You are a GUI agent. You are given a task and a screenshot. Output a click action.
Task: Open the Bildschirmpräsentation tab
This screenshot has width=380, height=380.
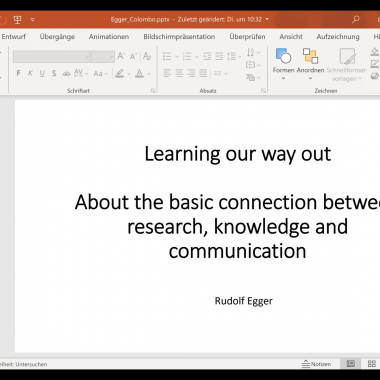[x=179, y=37]
